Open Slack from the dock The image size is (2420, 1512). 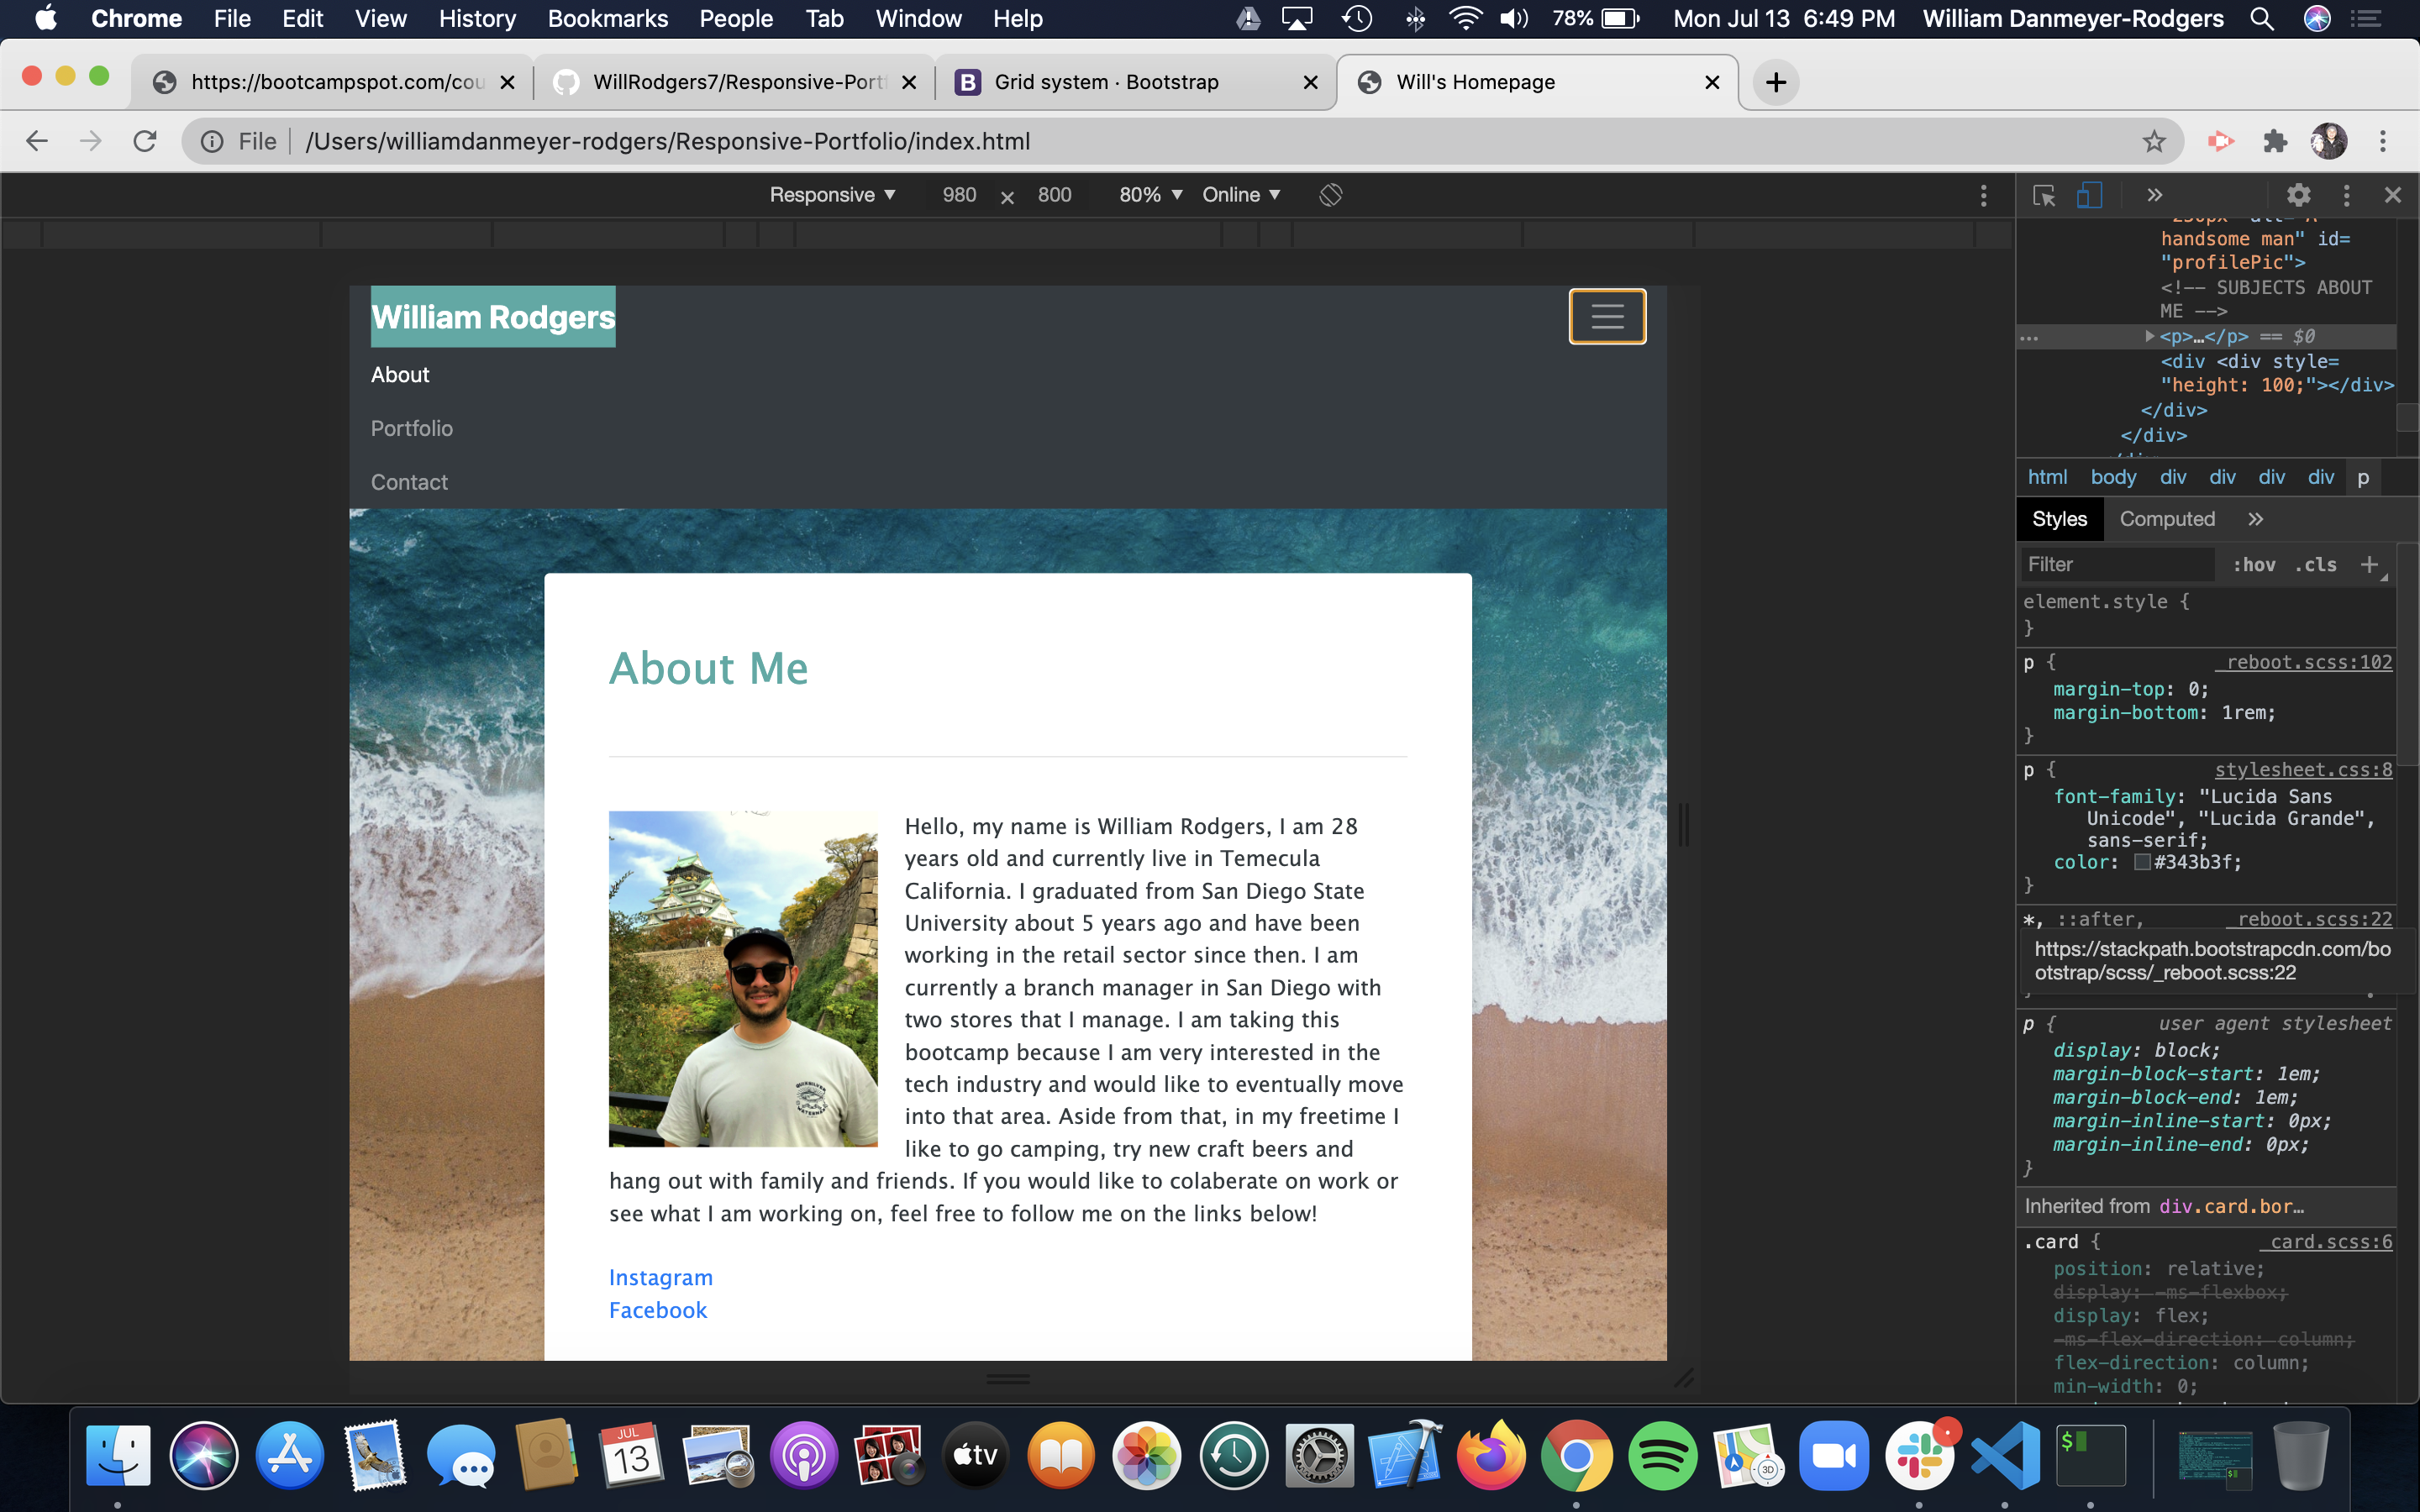[x=1920, y=1456]
